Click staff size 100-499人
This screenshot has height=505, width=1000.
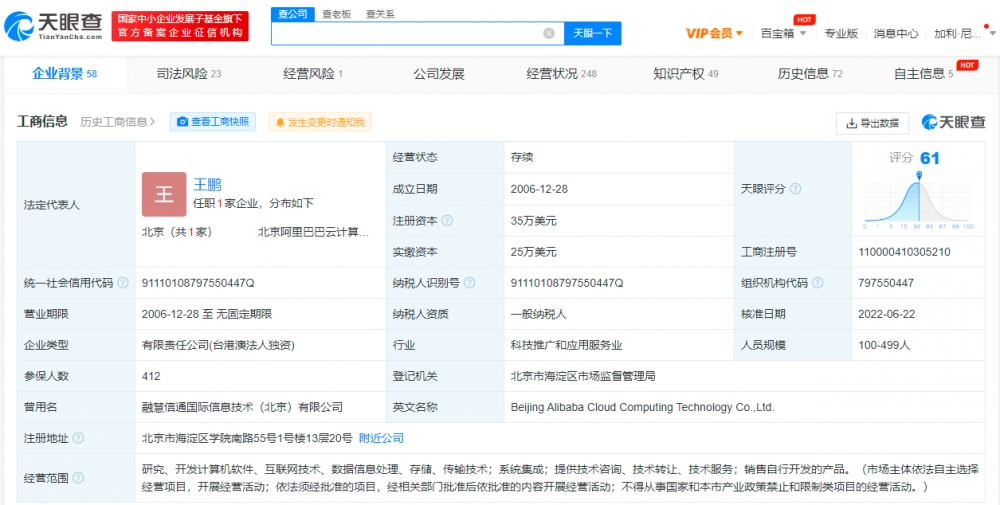(x=885, y=345)
